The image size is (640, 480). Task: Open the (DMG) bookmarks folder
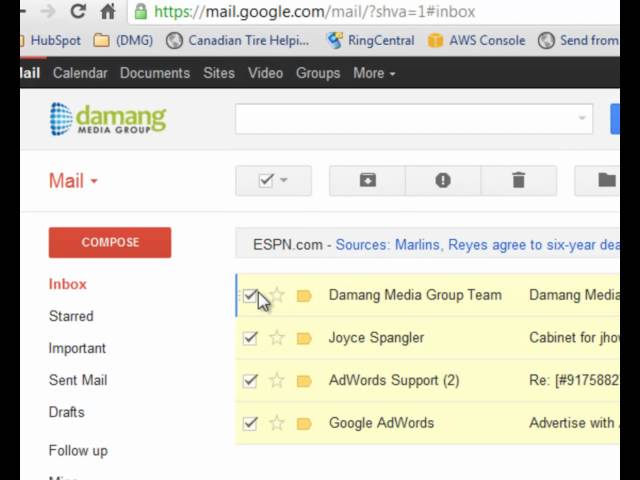tap(123, 40)
